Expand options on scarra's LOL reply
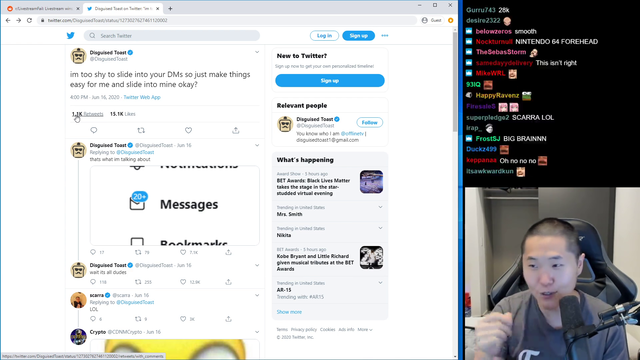This screenshot has width=640, height=360. click(x=257, y=295)
